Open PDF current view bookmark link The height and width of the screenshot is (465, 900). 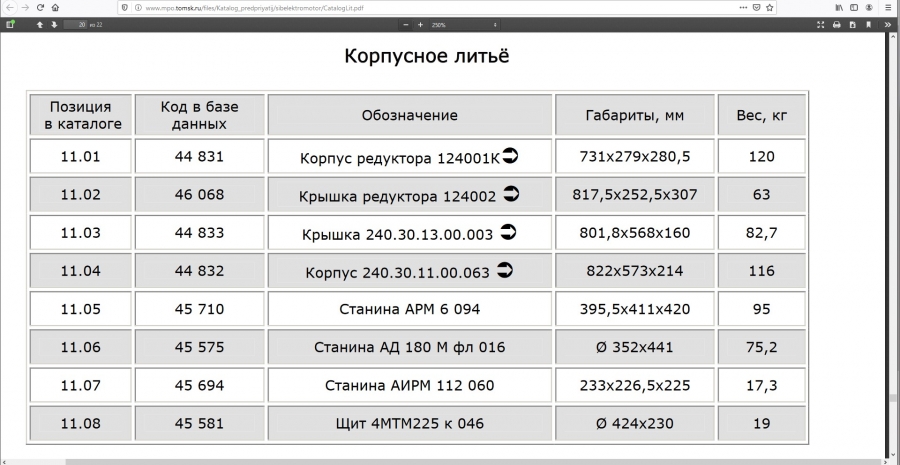[x=868, y=24]
